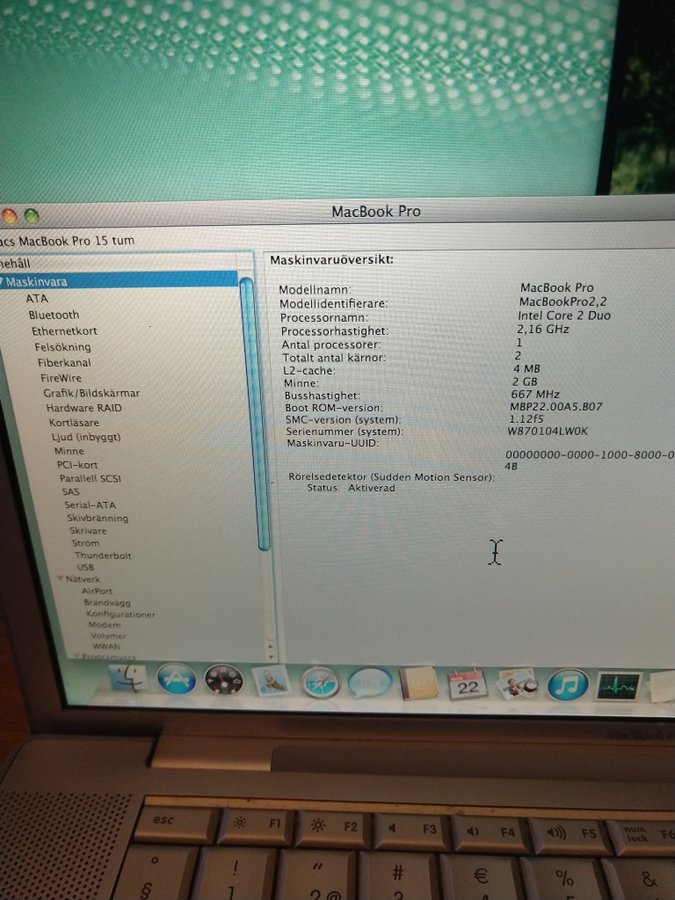Launch Safari compass icon in the Dock
This screenshot has width=675, height=900.
click(x=320, y=682)
